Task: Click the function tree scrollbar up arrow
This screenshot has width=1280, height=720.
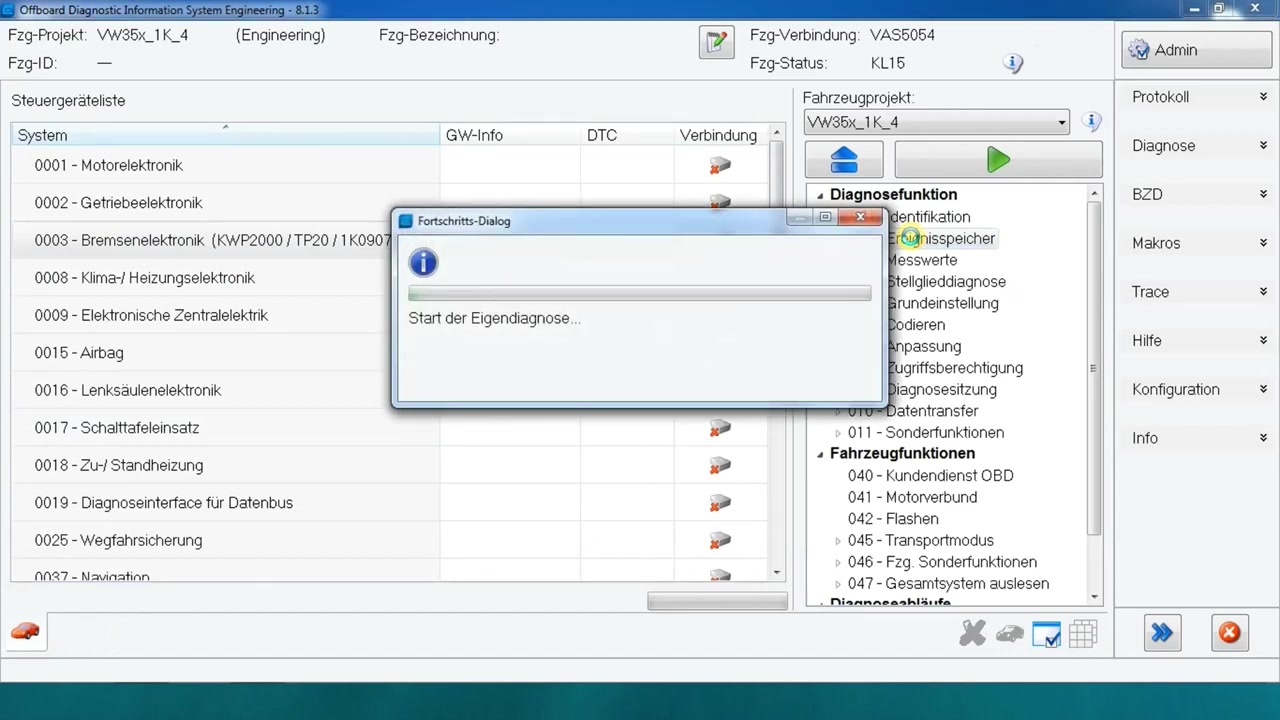Action: (1094, 193)
